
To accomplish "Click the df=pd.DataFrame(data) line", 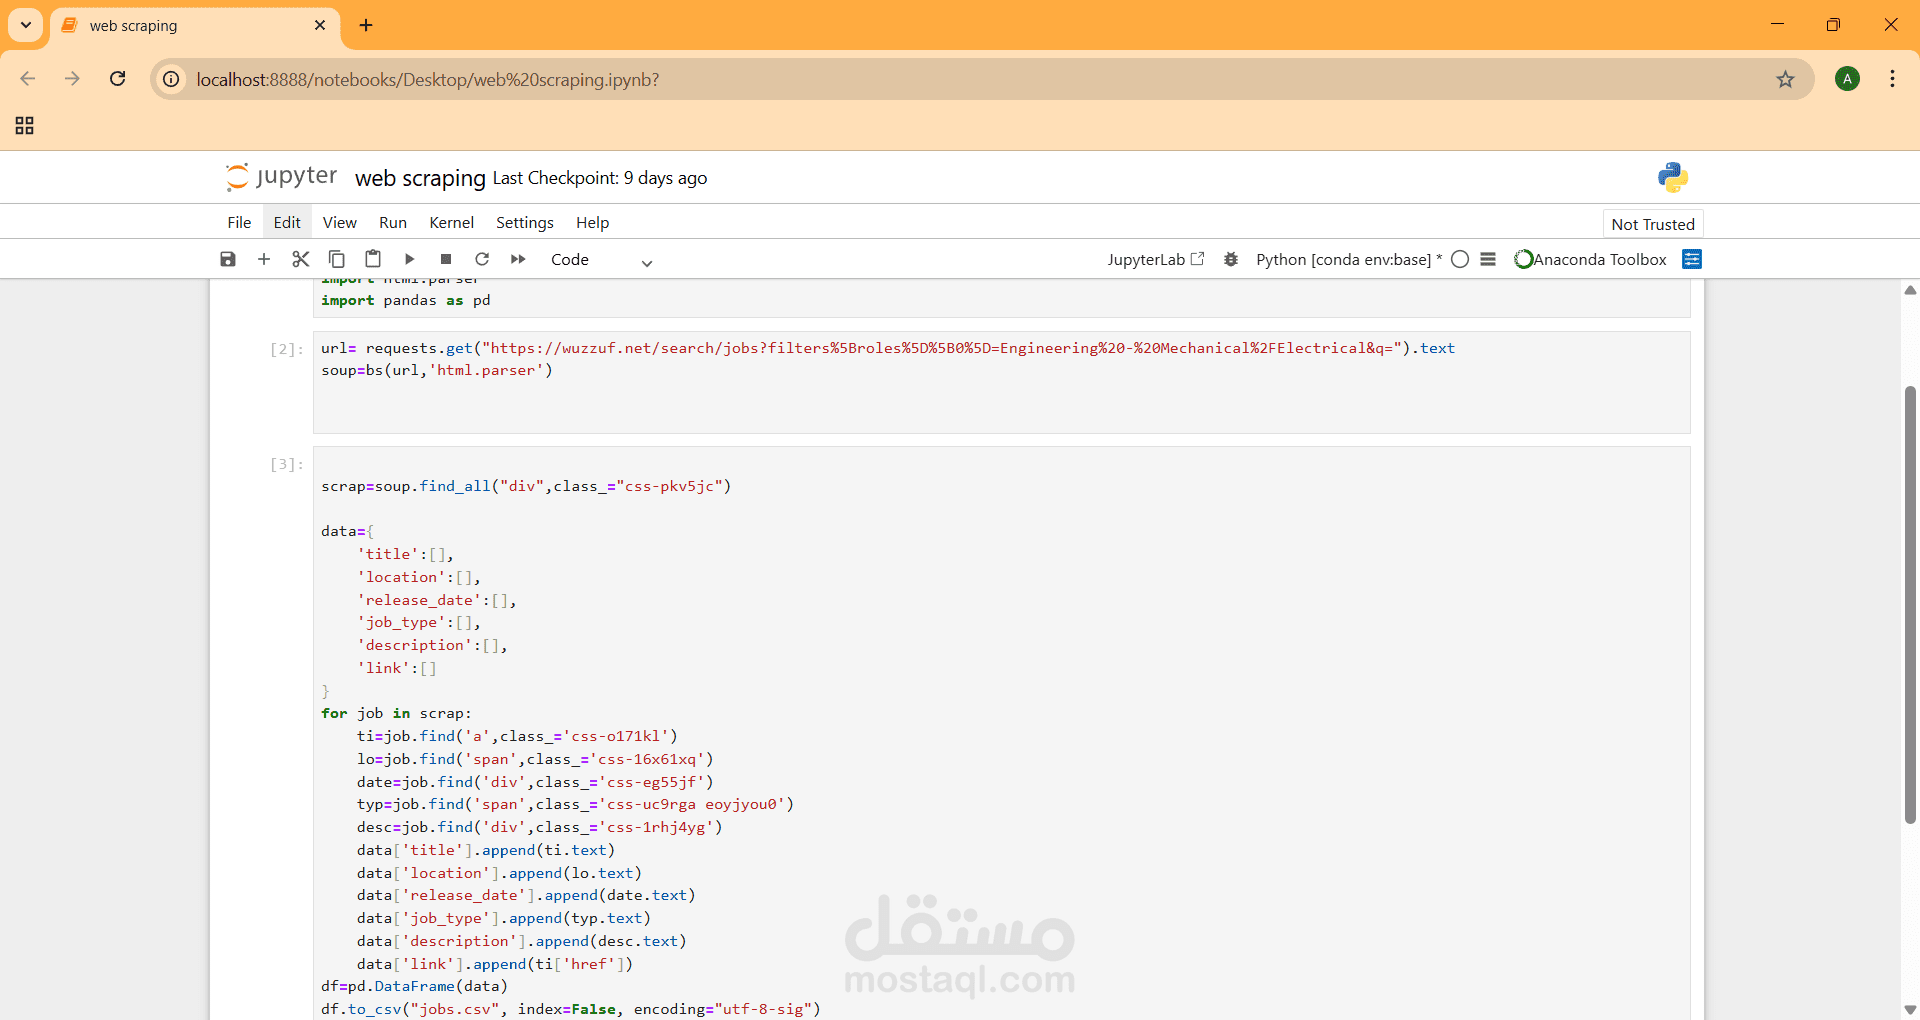I will tap(414, 986).
